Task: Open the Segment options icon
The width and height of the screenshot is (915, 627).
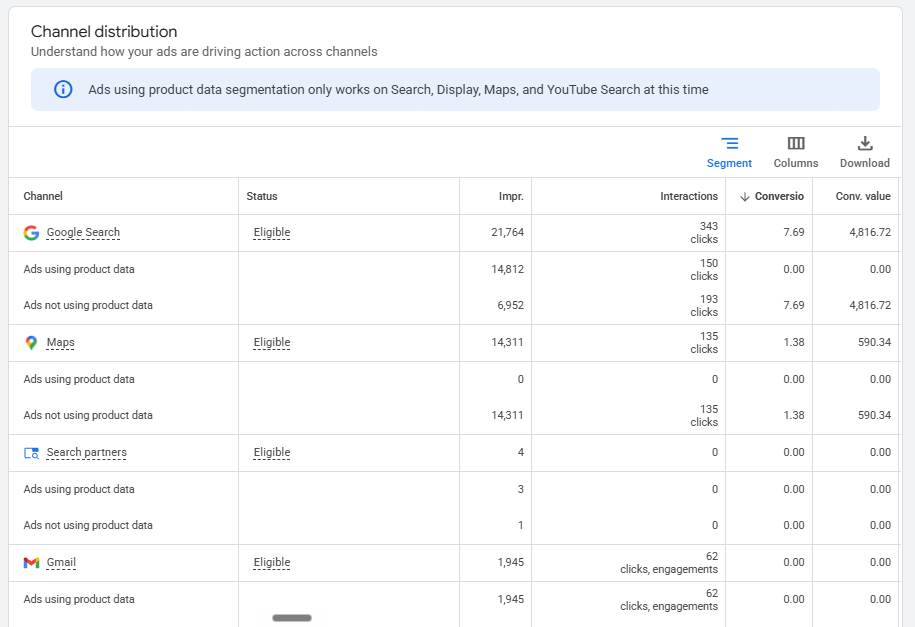Action: [729, 144]
